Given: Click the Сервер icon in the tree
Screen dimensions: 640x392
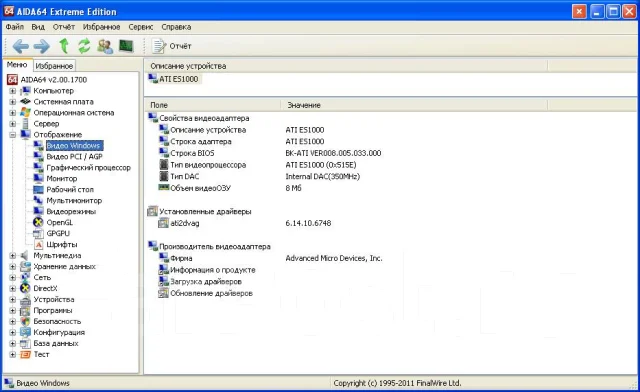Looking at the screenshot, I should coord(25,124).
